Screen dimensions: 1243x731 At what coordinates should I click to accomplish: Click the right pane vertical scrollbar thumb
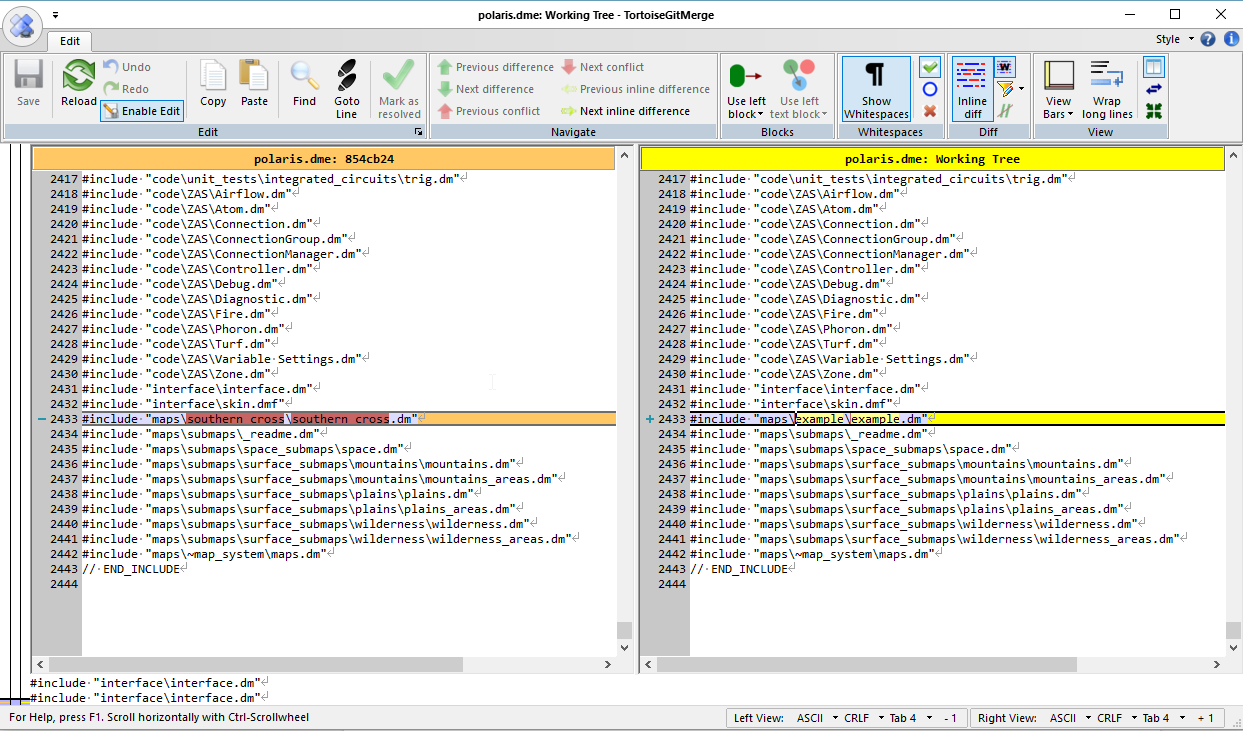(x=1232, y=630)
